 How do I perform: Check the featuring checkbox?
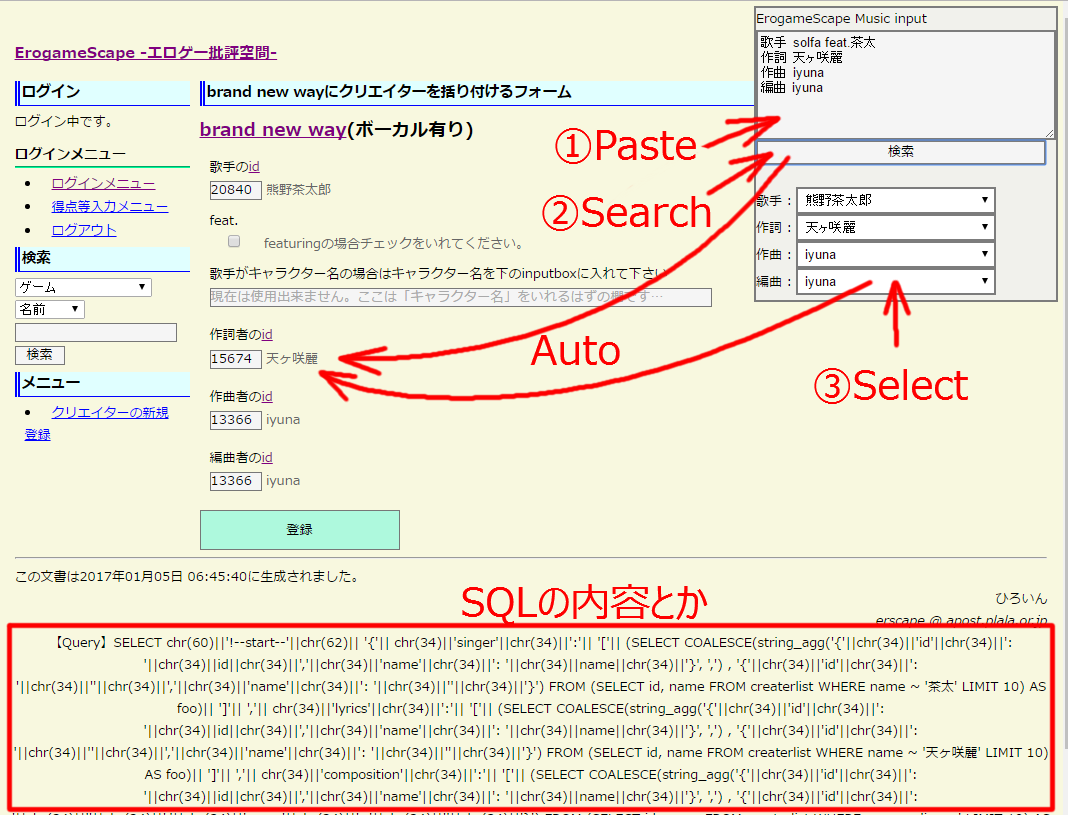234,241
